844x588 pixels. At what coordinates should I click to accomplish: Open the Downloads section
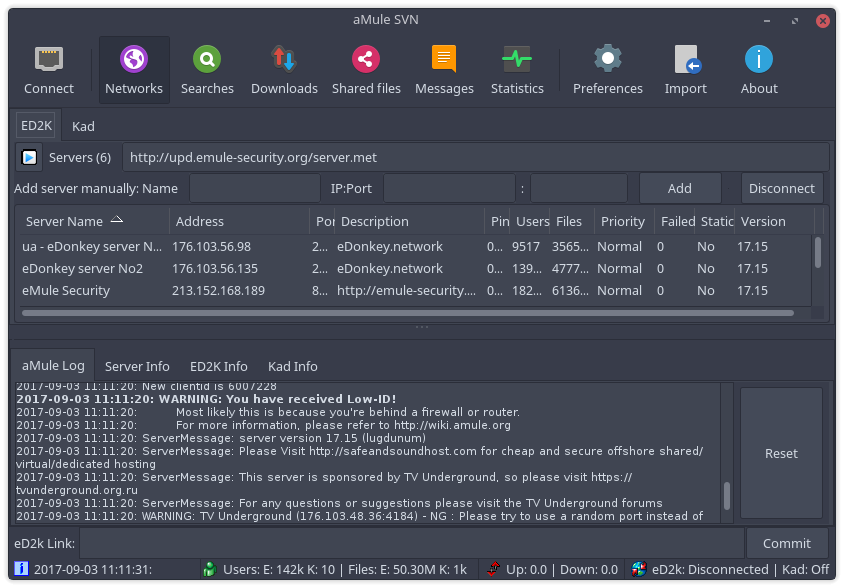(284, 59)
